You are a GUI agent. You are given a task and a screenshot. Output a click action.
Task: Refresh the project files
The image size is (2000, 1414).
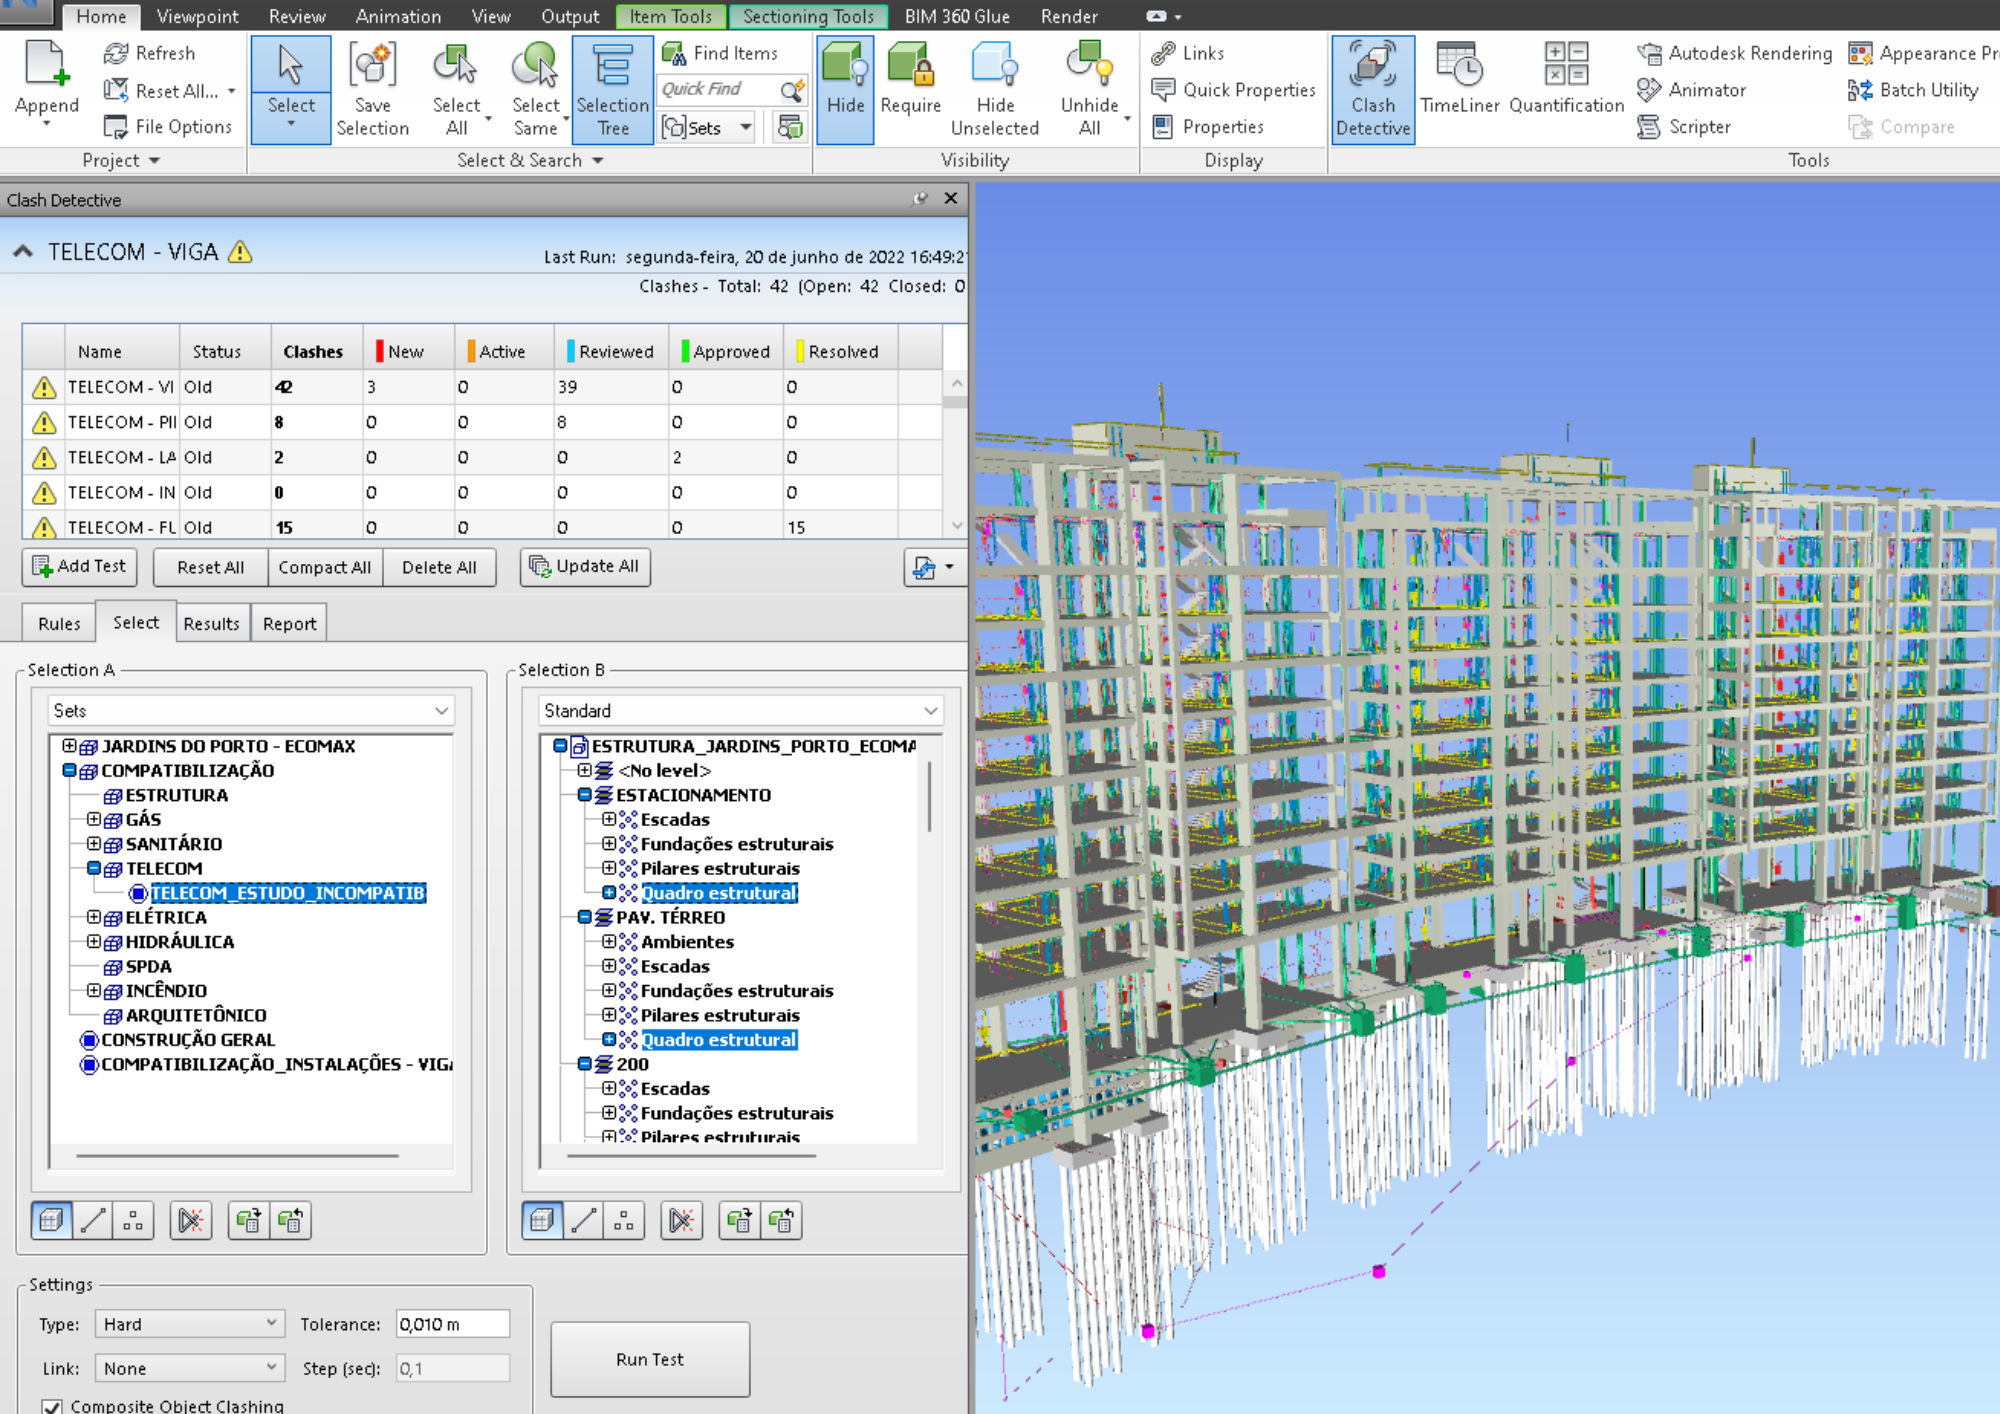[150, 53]
